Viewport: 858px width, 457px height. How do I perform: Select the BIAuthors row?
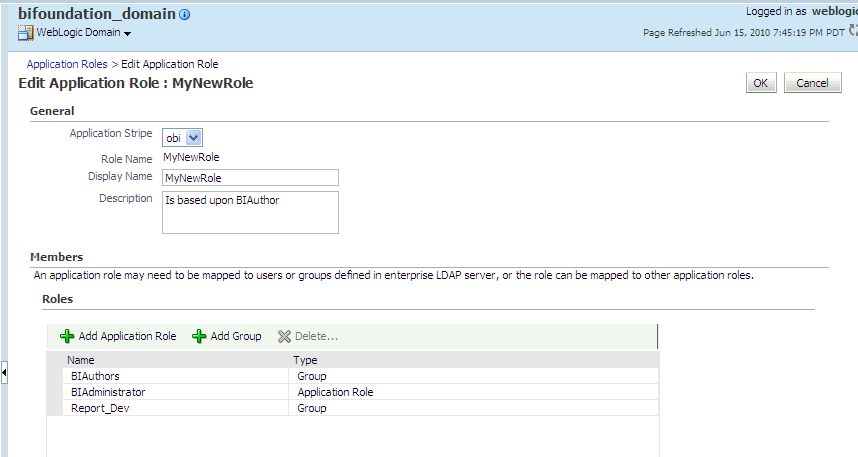coord(353,376)
